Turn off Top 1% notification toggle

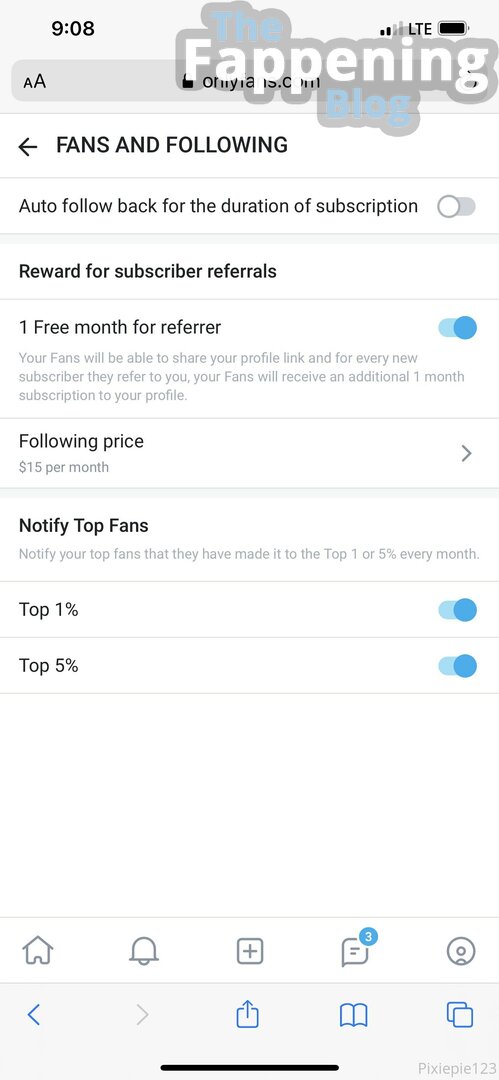[457, 610]
